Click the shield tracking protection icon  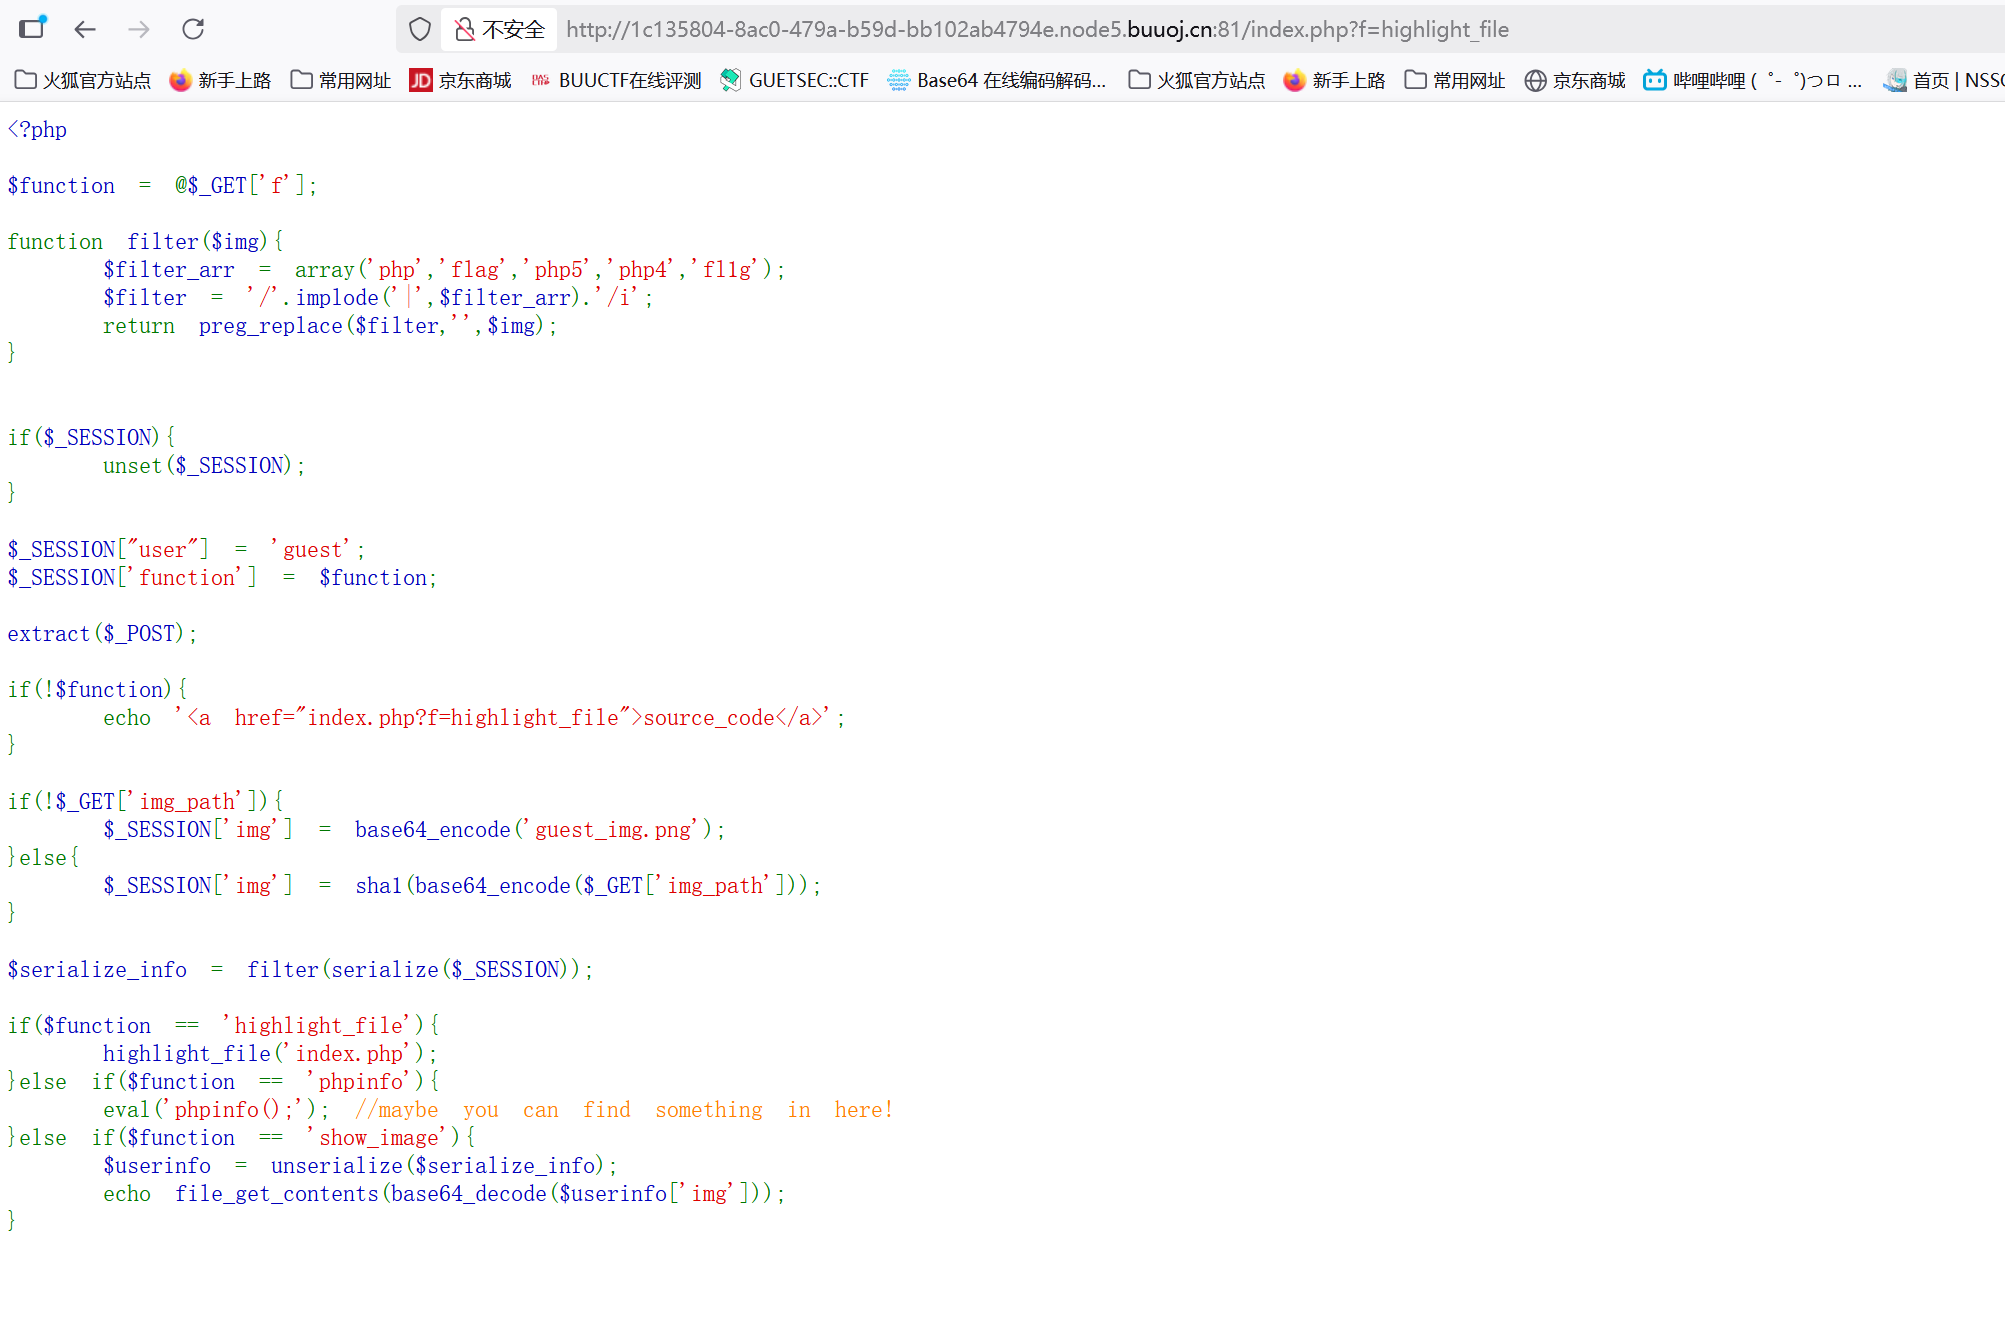tap(420, 30)
